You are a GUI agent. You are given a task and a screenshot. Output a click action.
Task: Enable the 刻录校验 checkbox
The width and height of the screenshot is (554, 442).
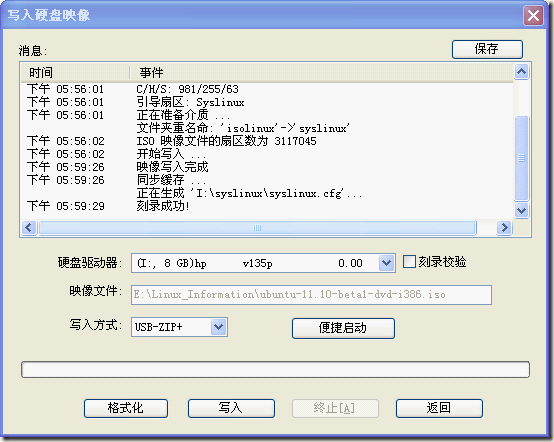(x=409, y=262)
